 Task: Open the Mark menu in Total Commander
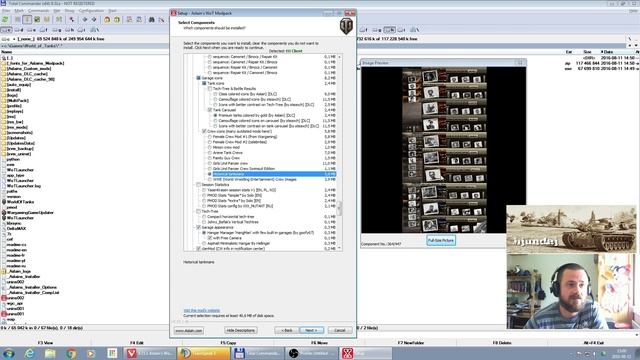[x=19, y=11]
